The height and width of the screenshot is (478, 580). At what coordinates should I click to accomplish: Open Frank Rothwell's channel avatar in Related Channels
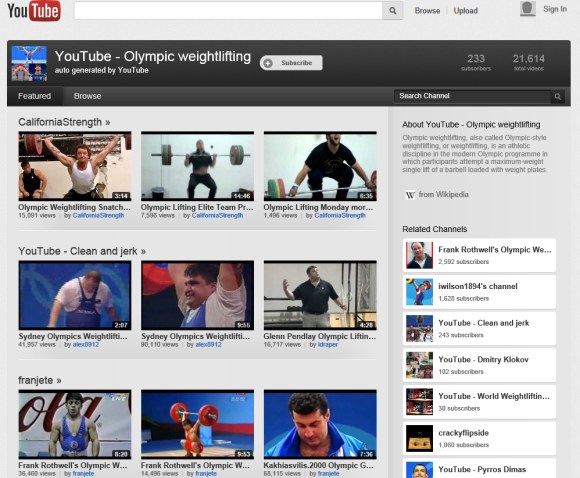pos(419,255)
